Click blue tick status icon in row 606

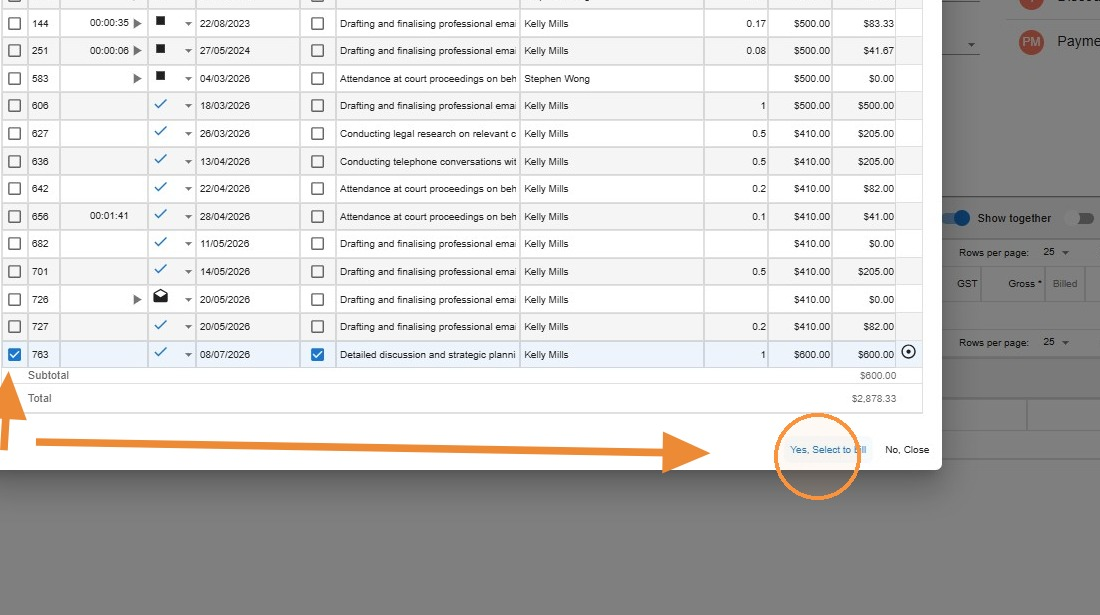click(x=161, y=104)
